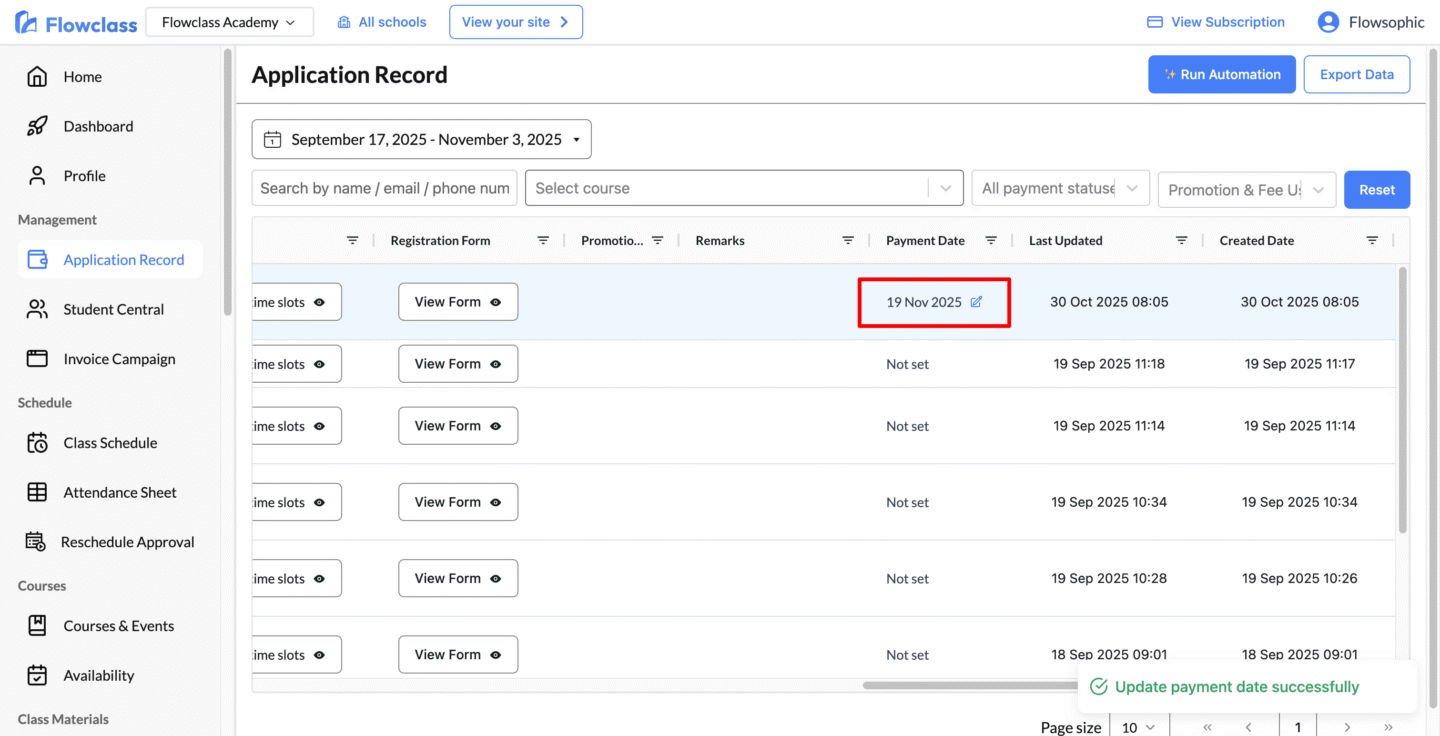Expand the Flowclass Academy school dropdown

pos(229,22)
